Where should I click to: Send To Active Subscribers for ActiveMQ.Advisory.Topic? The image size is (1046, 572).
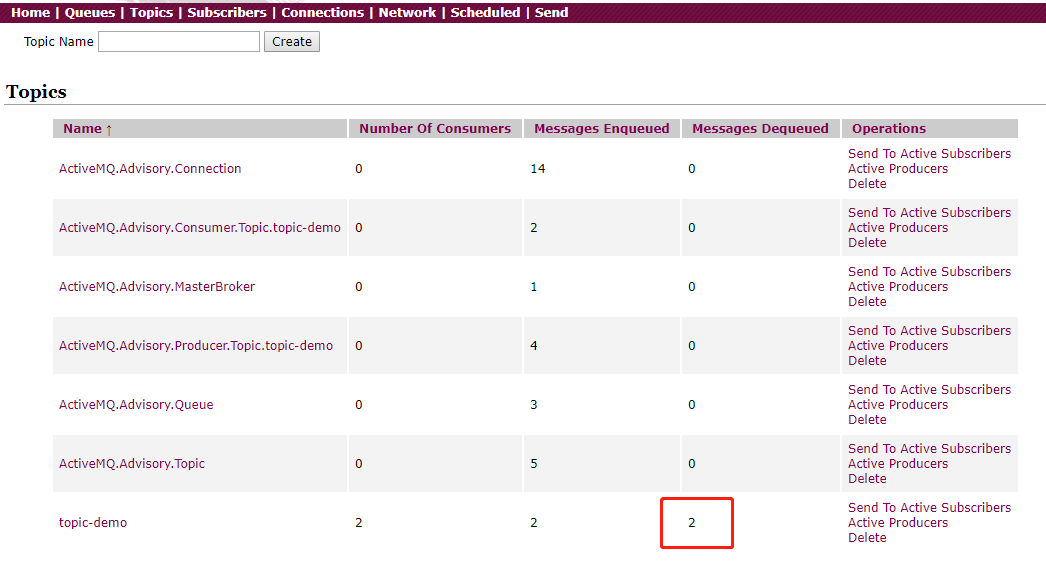tap(929, 449)
